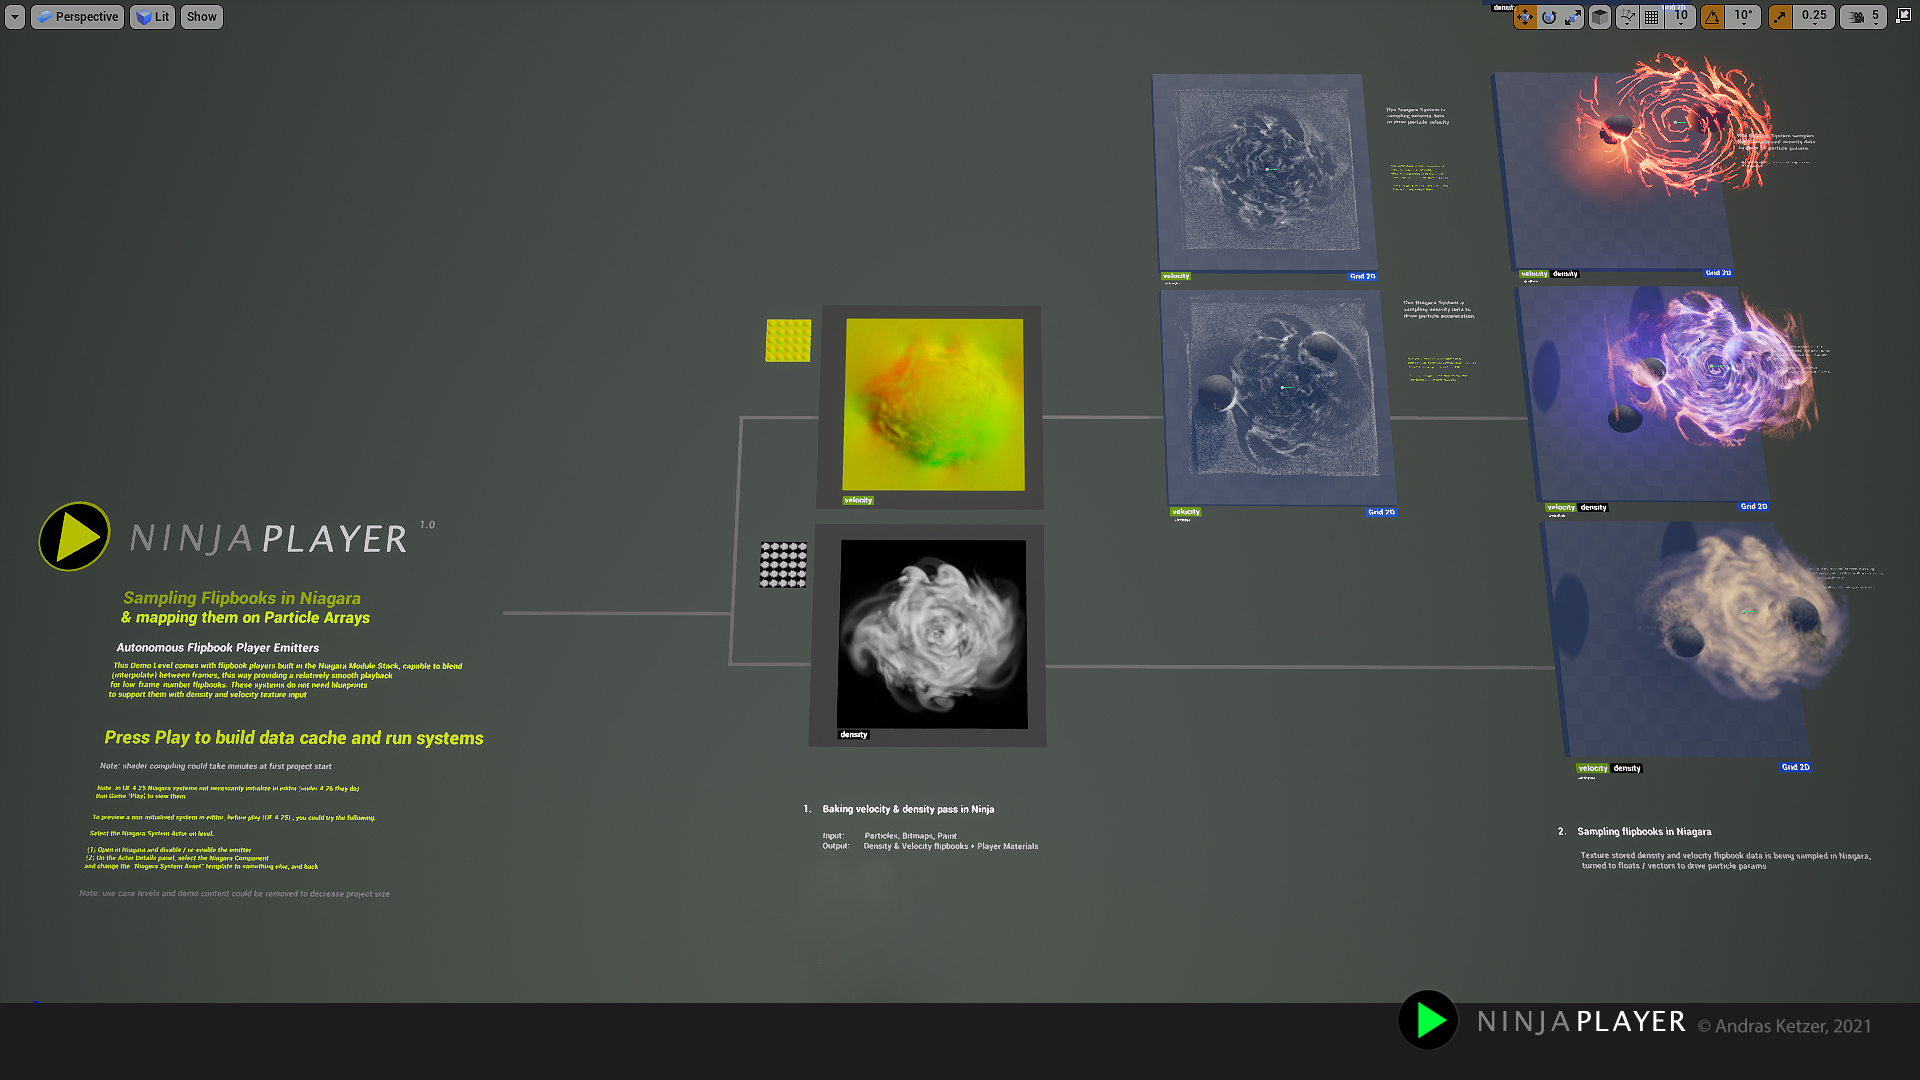Image resolution: width=1920 pixels, height=1080 pixels.
Task: Select the large density flipbook preview plane
Action: click(932, 634)
